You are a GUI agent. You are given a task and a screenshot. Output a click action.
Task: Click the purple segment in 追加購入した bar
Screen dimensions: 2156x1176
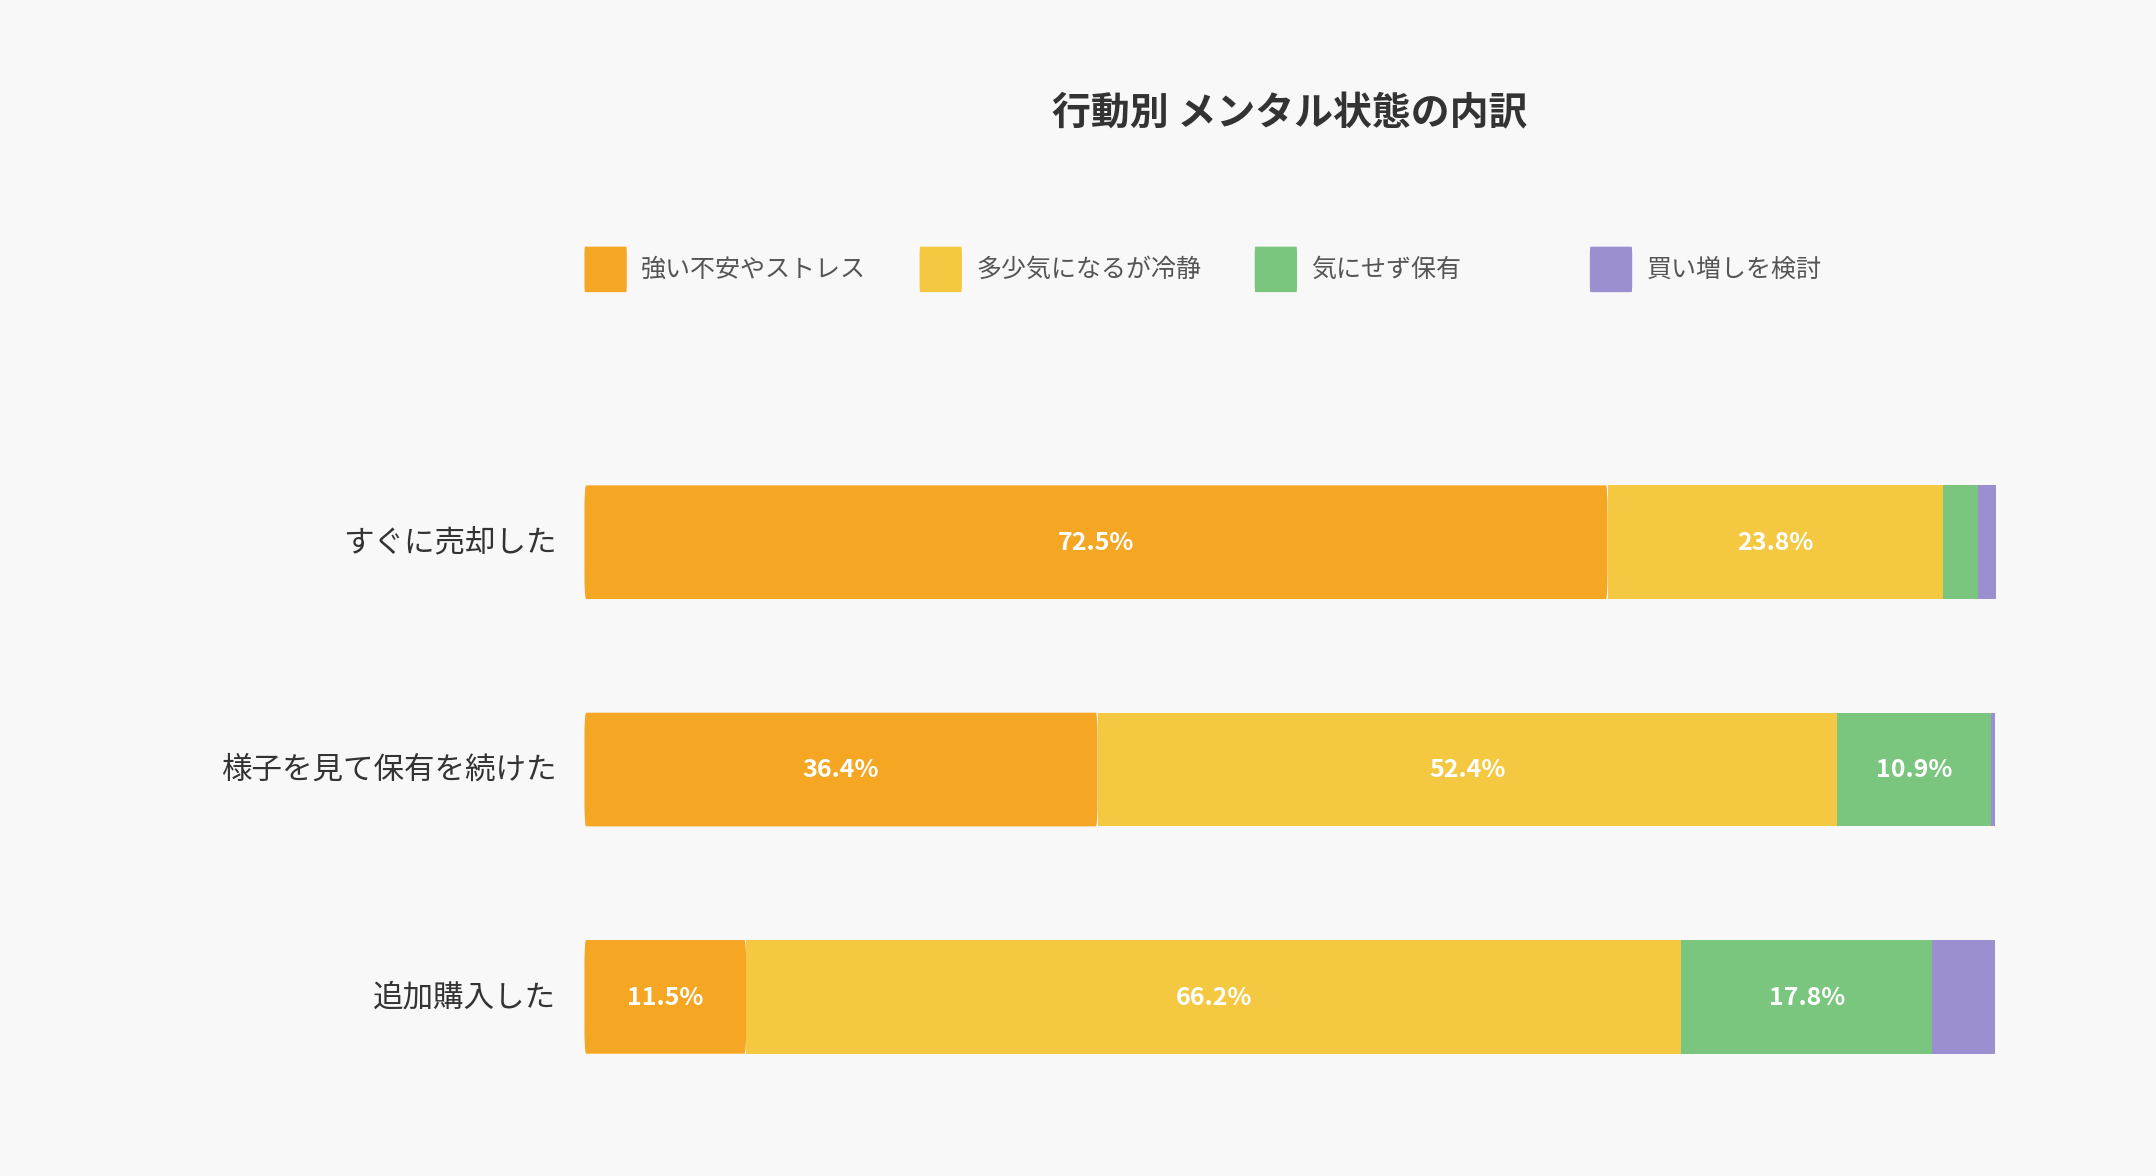[1962, 997]
